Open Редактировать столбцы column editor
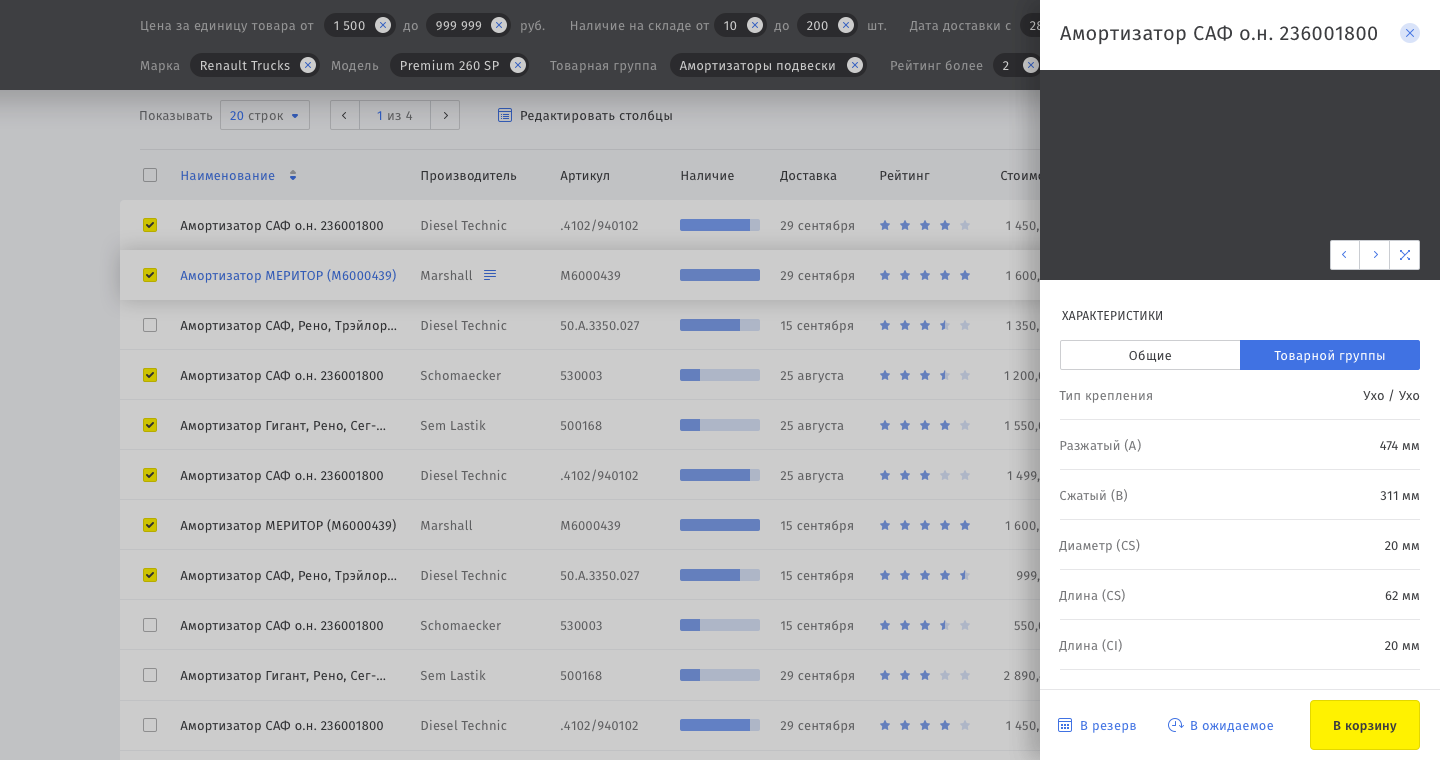 click(x=596, y=115)
